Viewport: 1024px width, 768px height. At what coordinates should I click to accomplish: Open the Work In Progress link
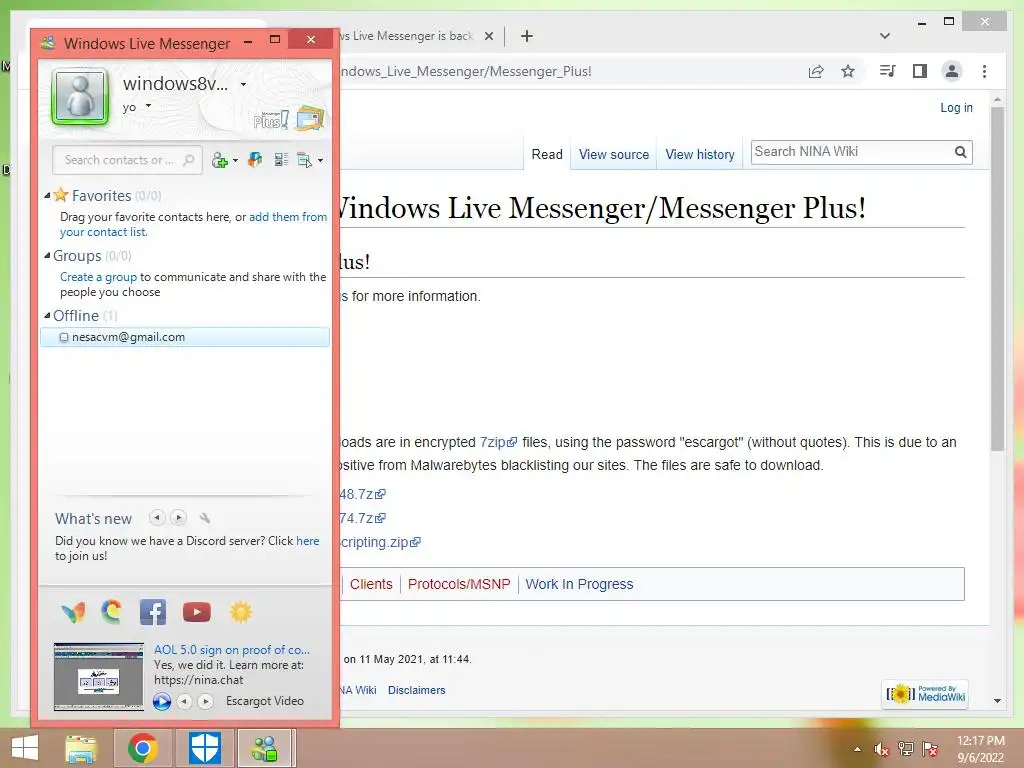pyautogui.click(x=579, y=584)
